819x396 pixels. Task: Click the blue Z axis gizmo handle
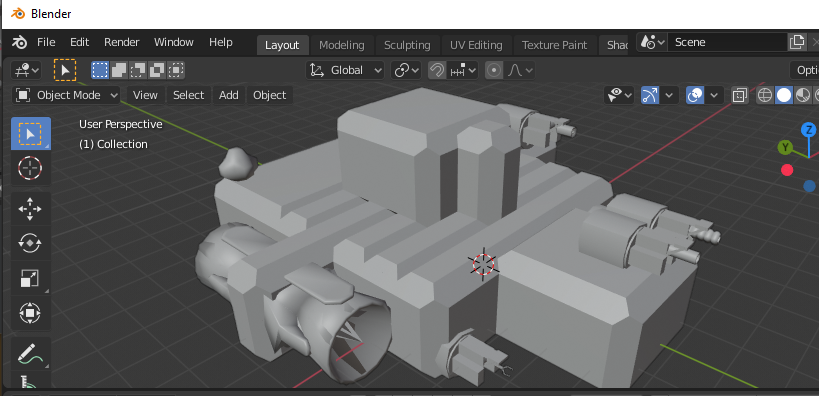tap(809, 130)
